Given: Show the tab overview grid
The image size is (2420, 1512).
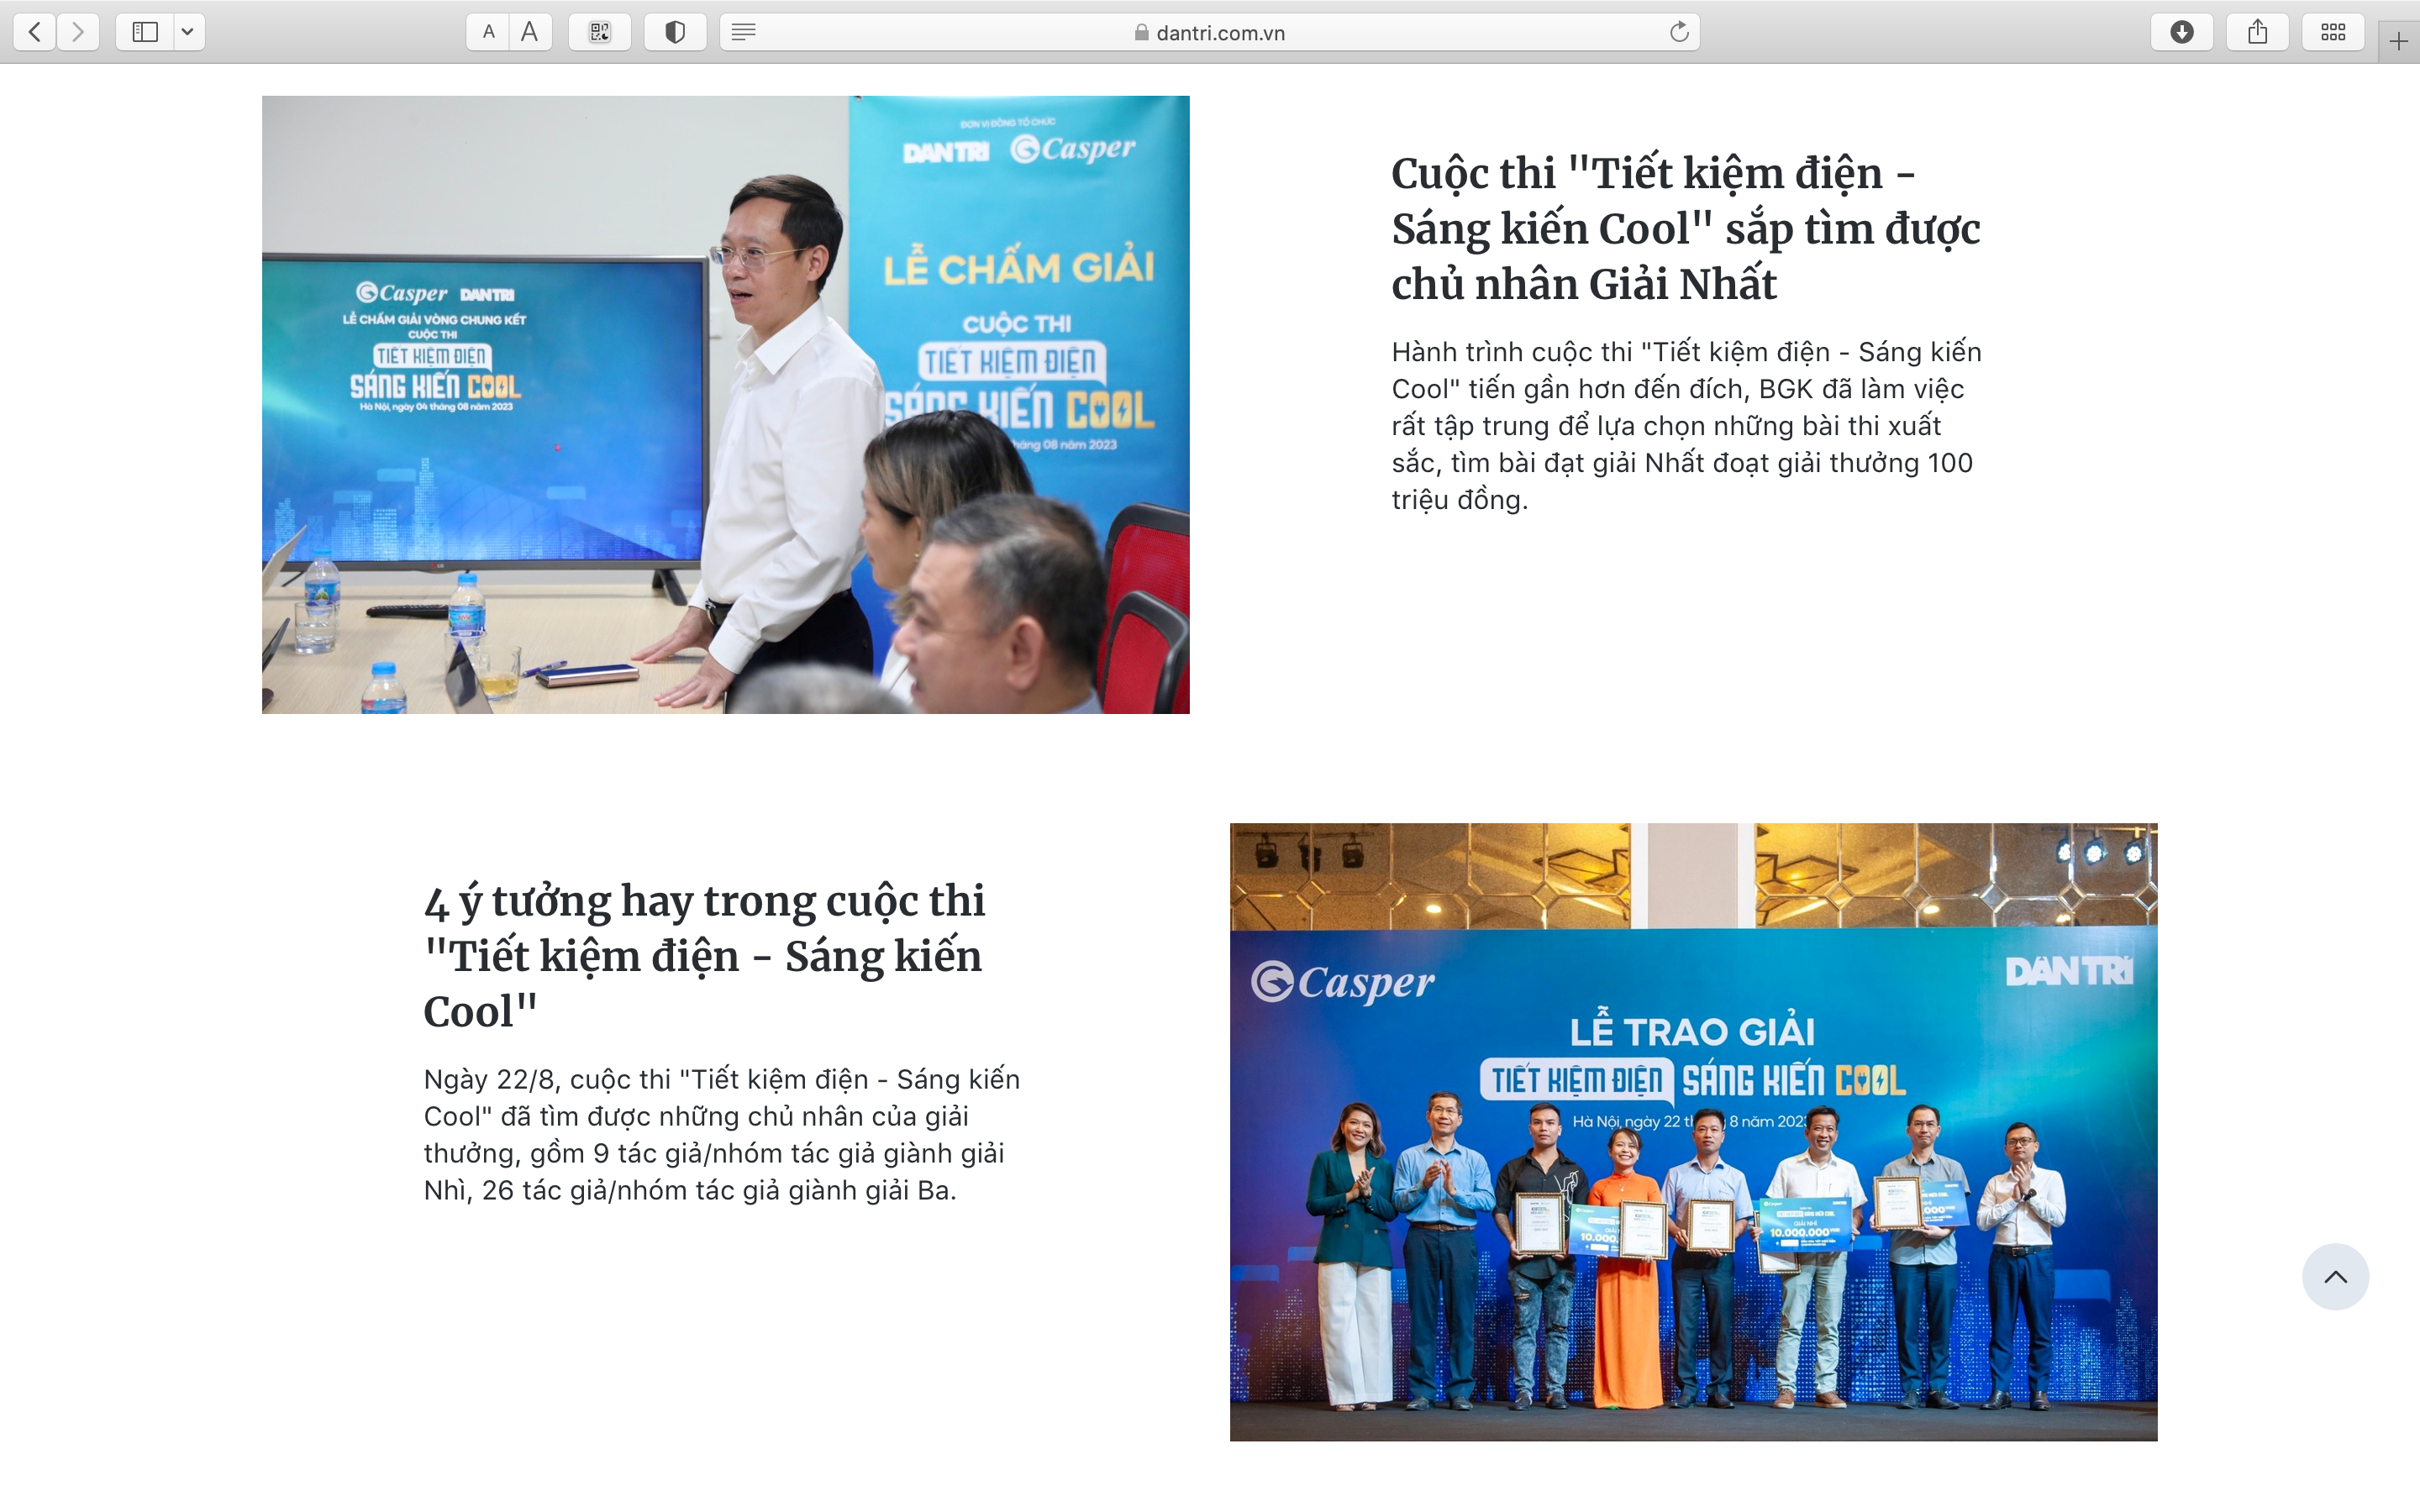Looking at the screenshot, I should (2333, 32).
